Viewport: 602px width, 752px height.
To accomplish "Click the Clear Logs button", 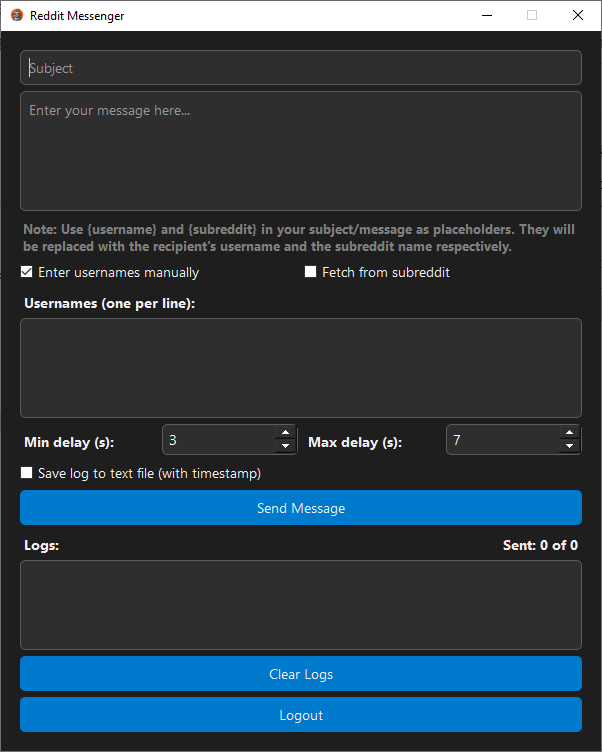I will coord(301,674).
